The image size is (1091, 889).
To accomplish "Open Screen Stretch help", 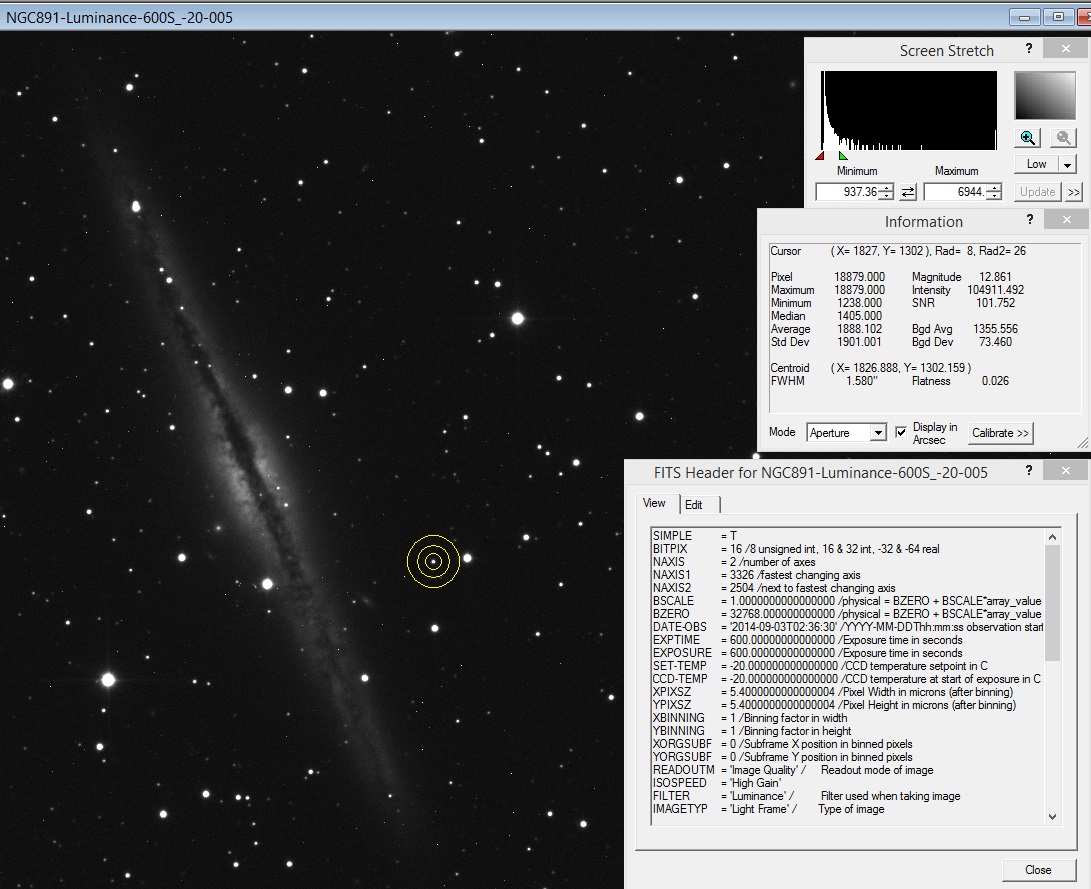I will pos(1029,48).
